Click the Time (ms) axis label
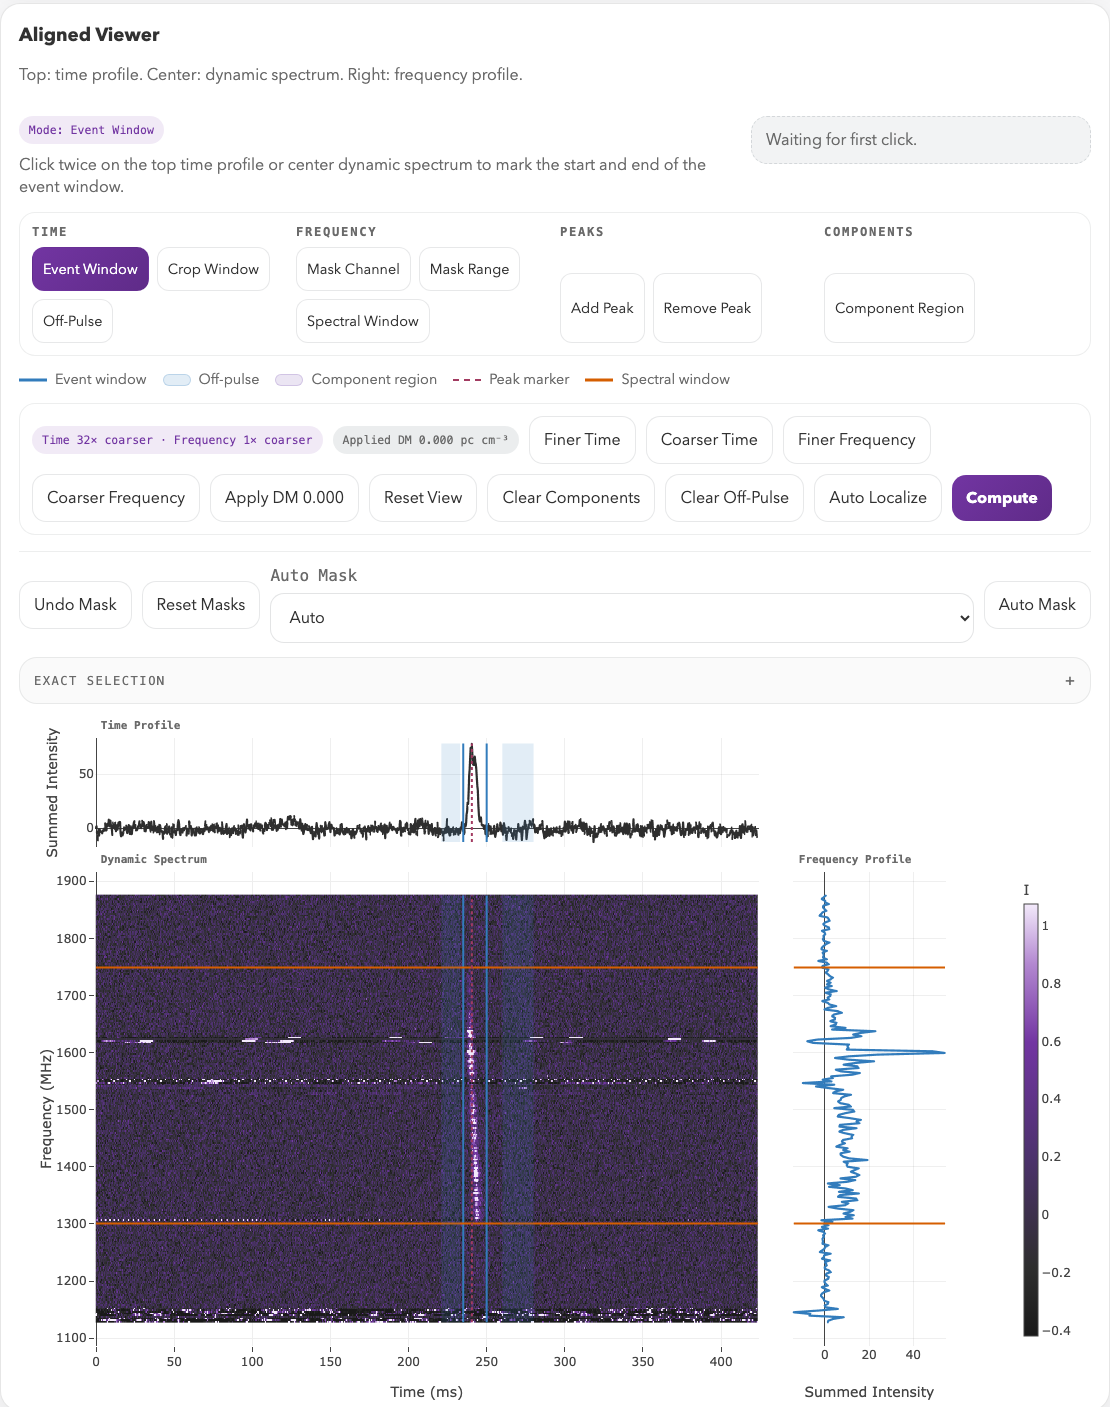1110x1407 pixels. [426, 1392]
